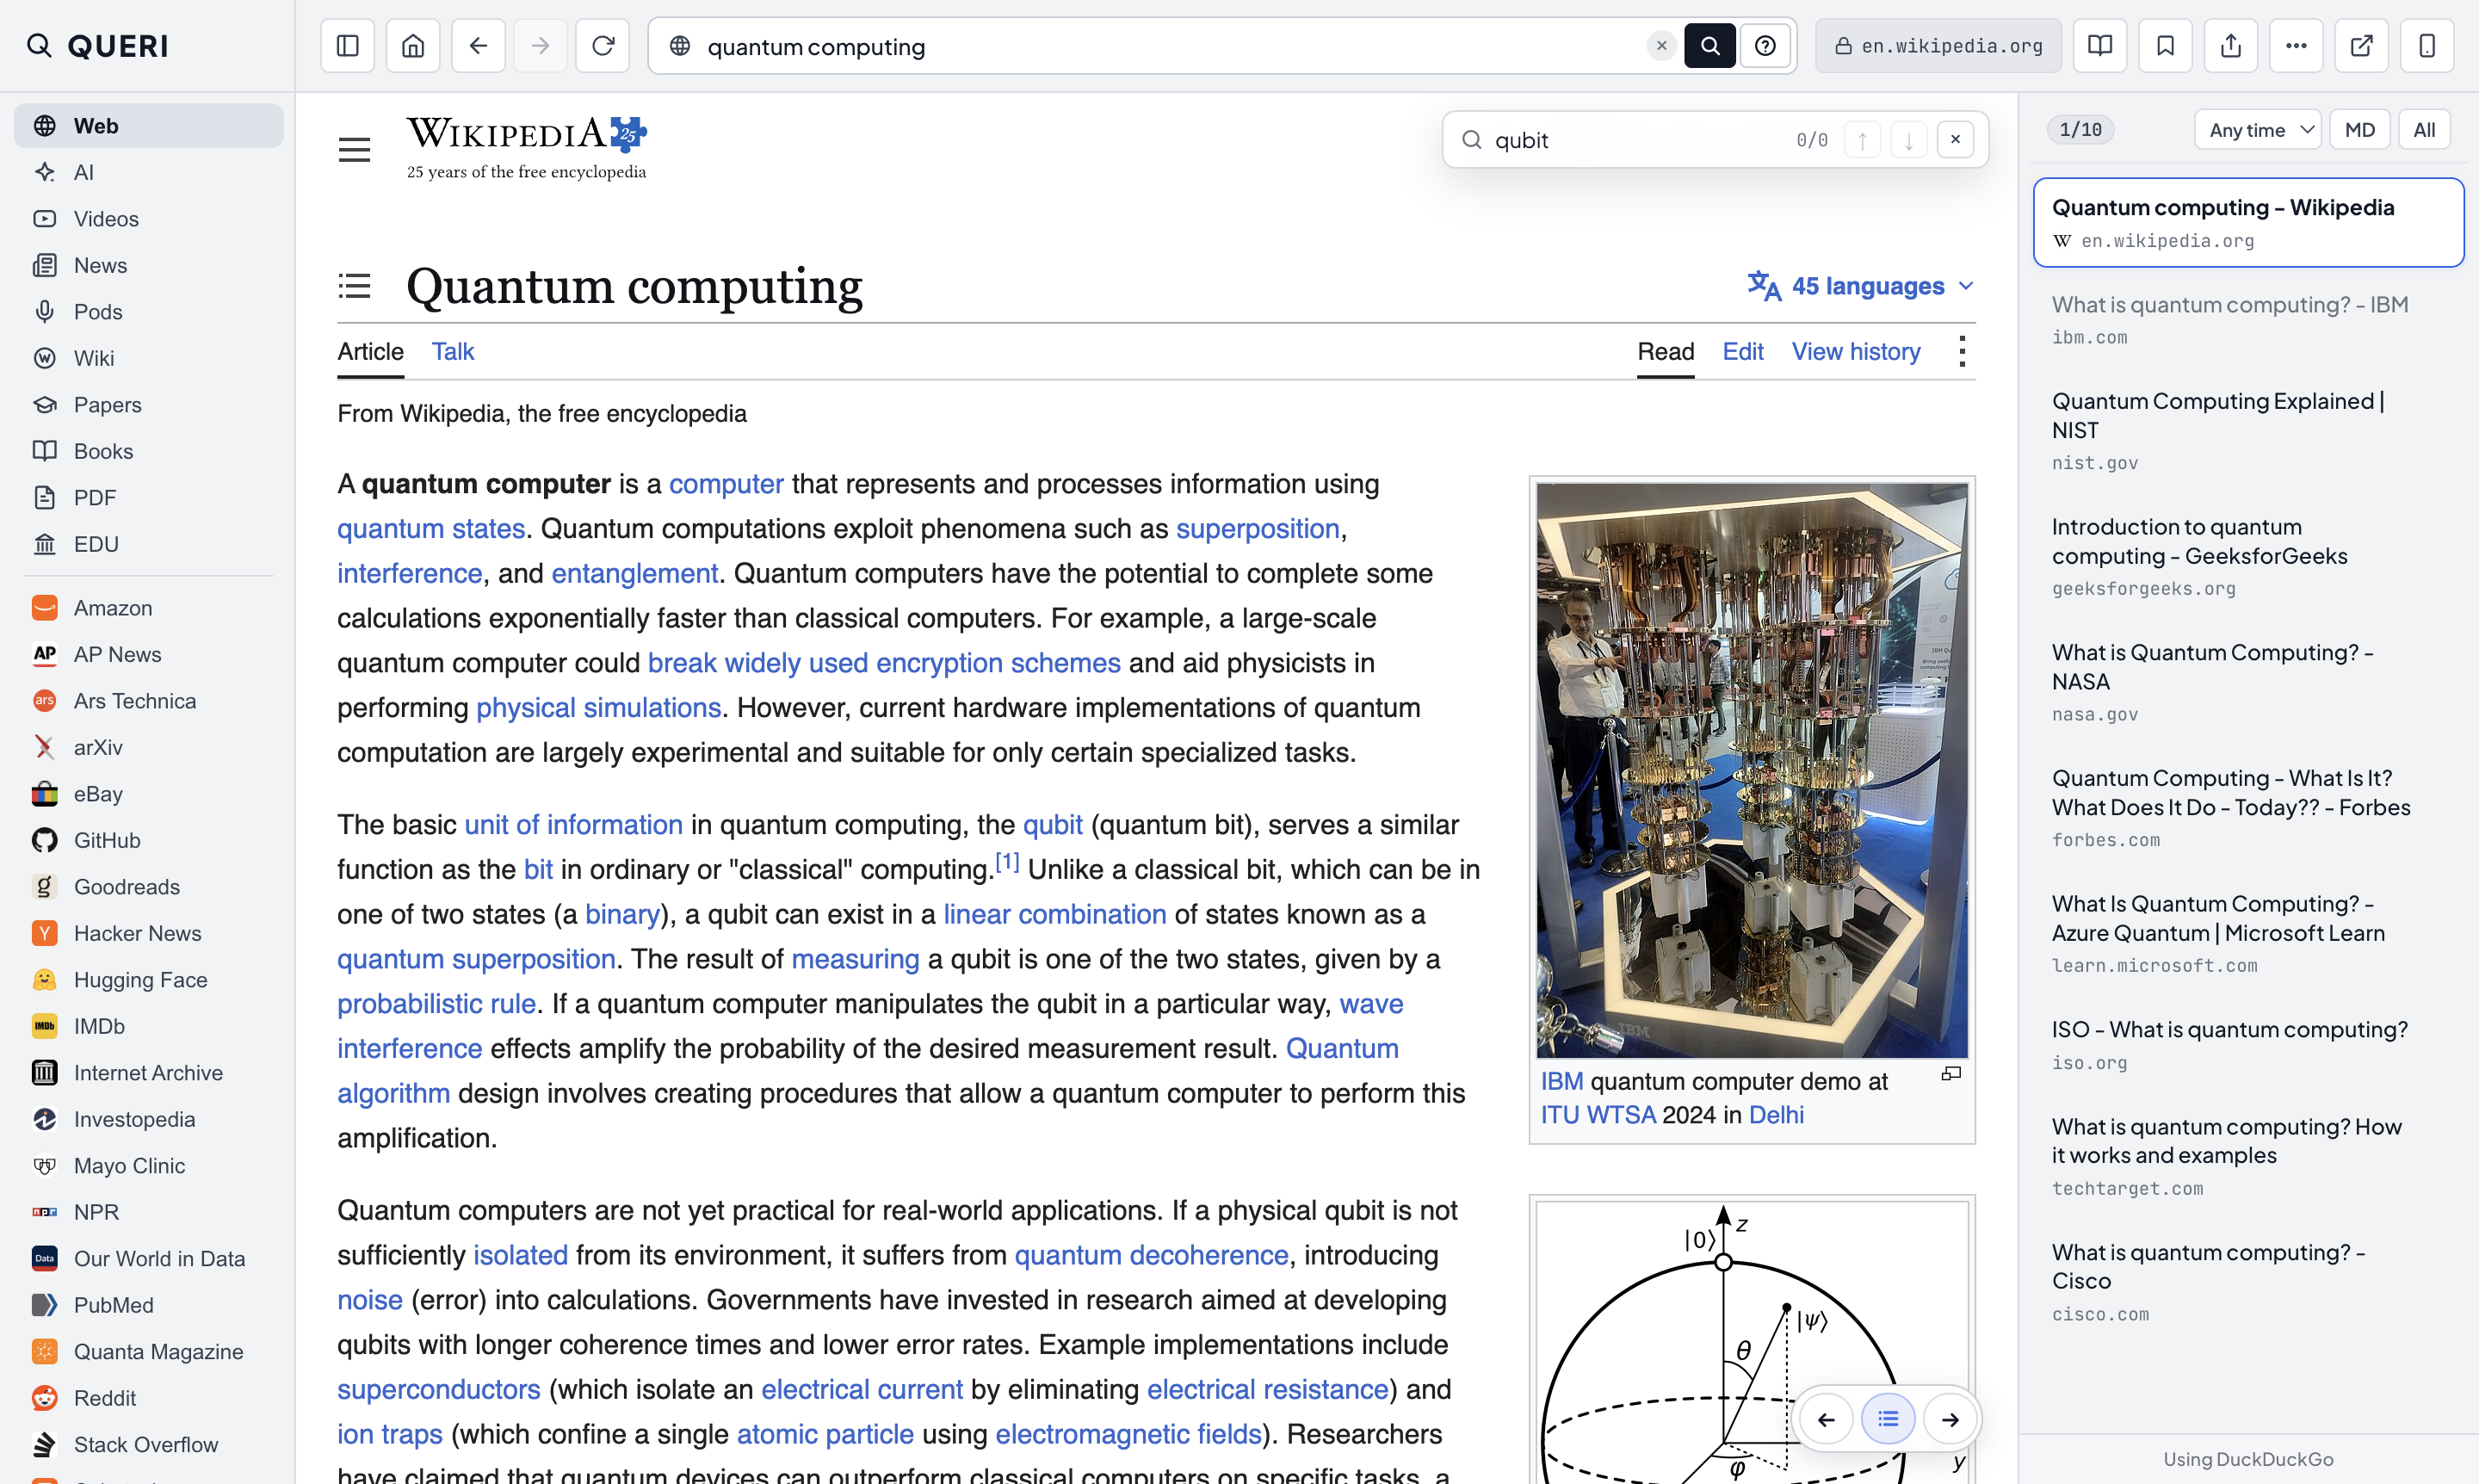Open the article's vertical dots menu

coord(1962,352)
